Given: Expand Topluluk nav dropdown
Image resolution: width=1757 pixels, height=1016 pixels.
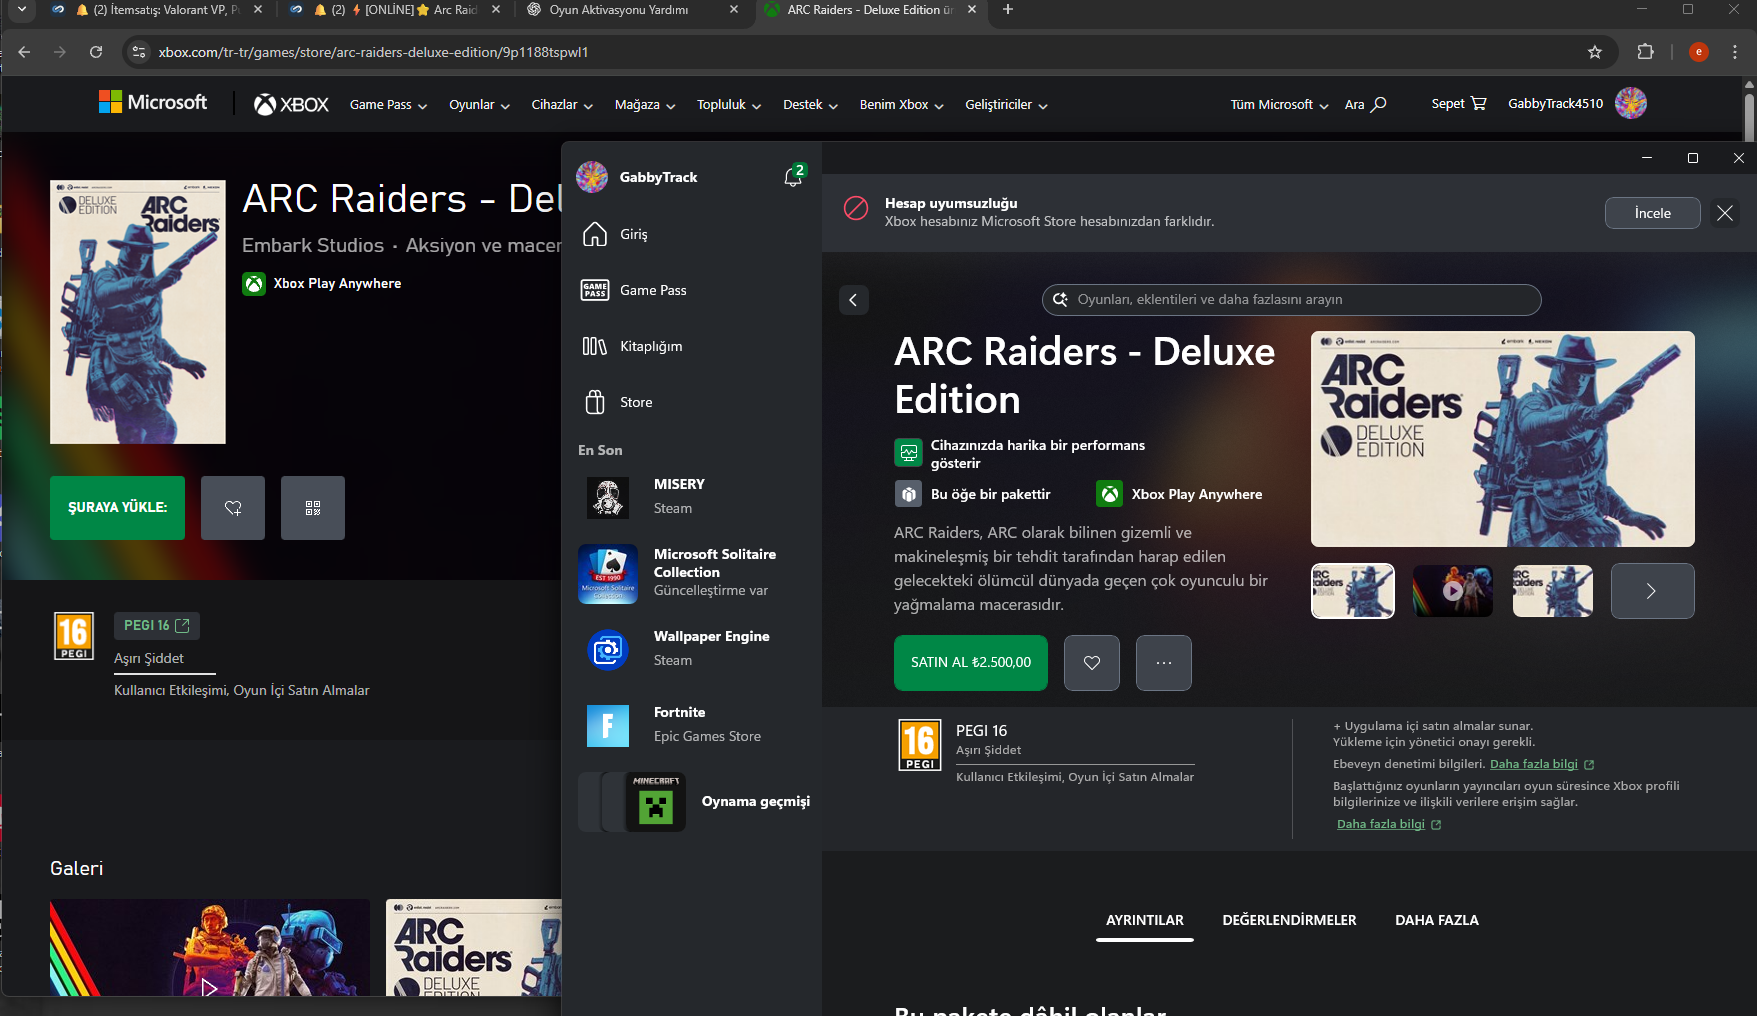Looking at the screenshot, I should coord(729,105).
